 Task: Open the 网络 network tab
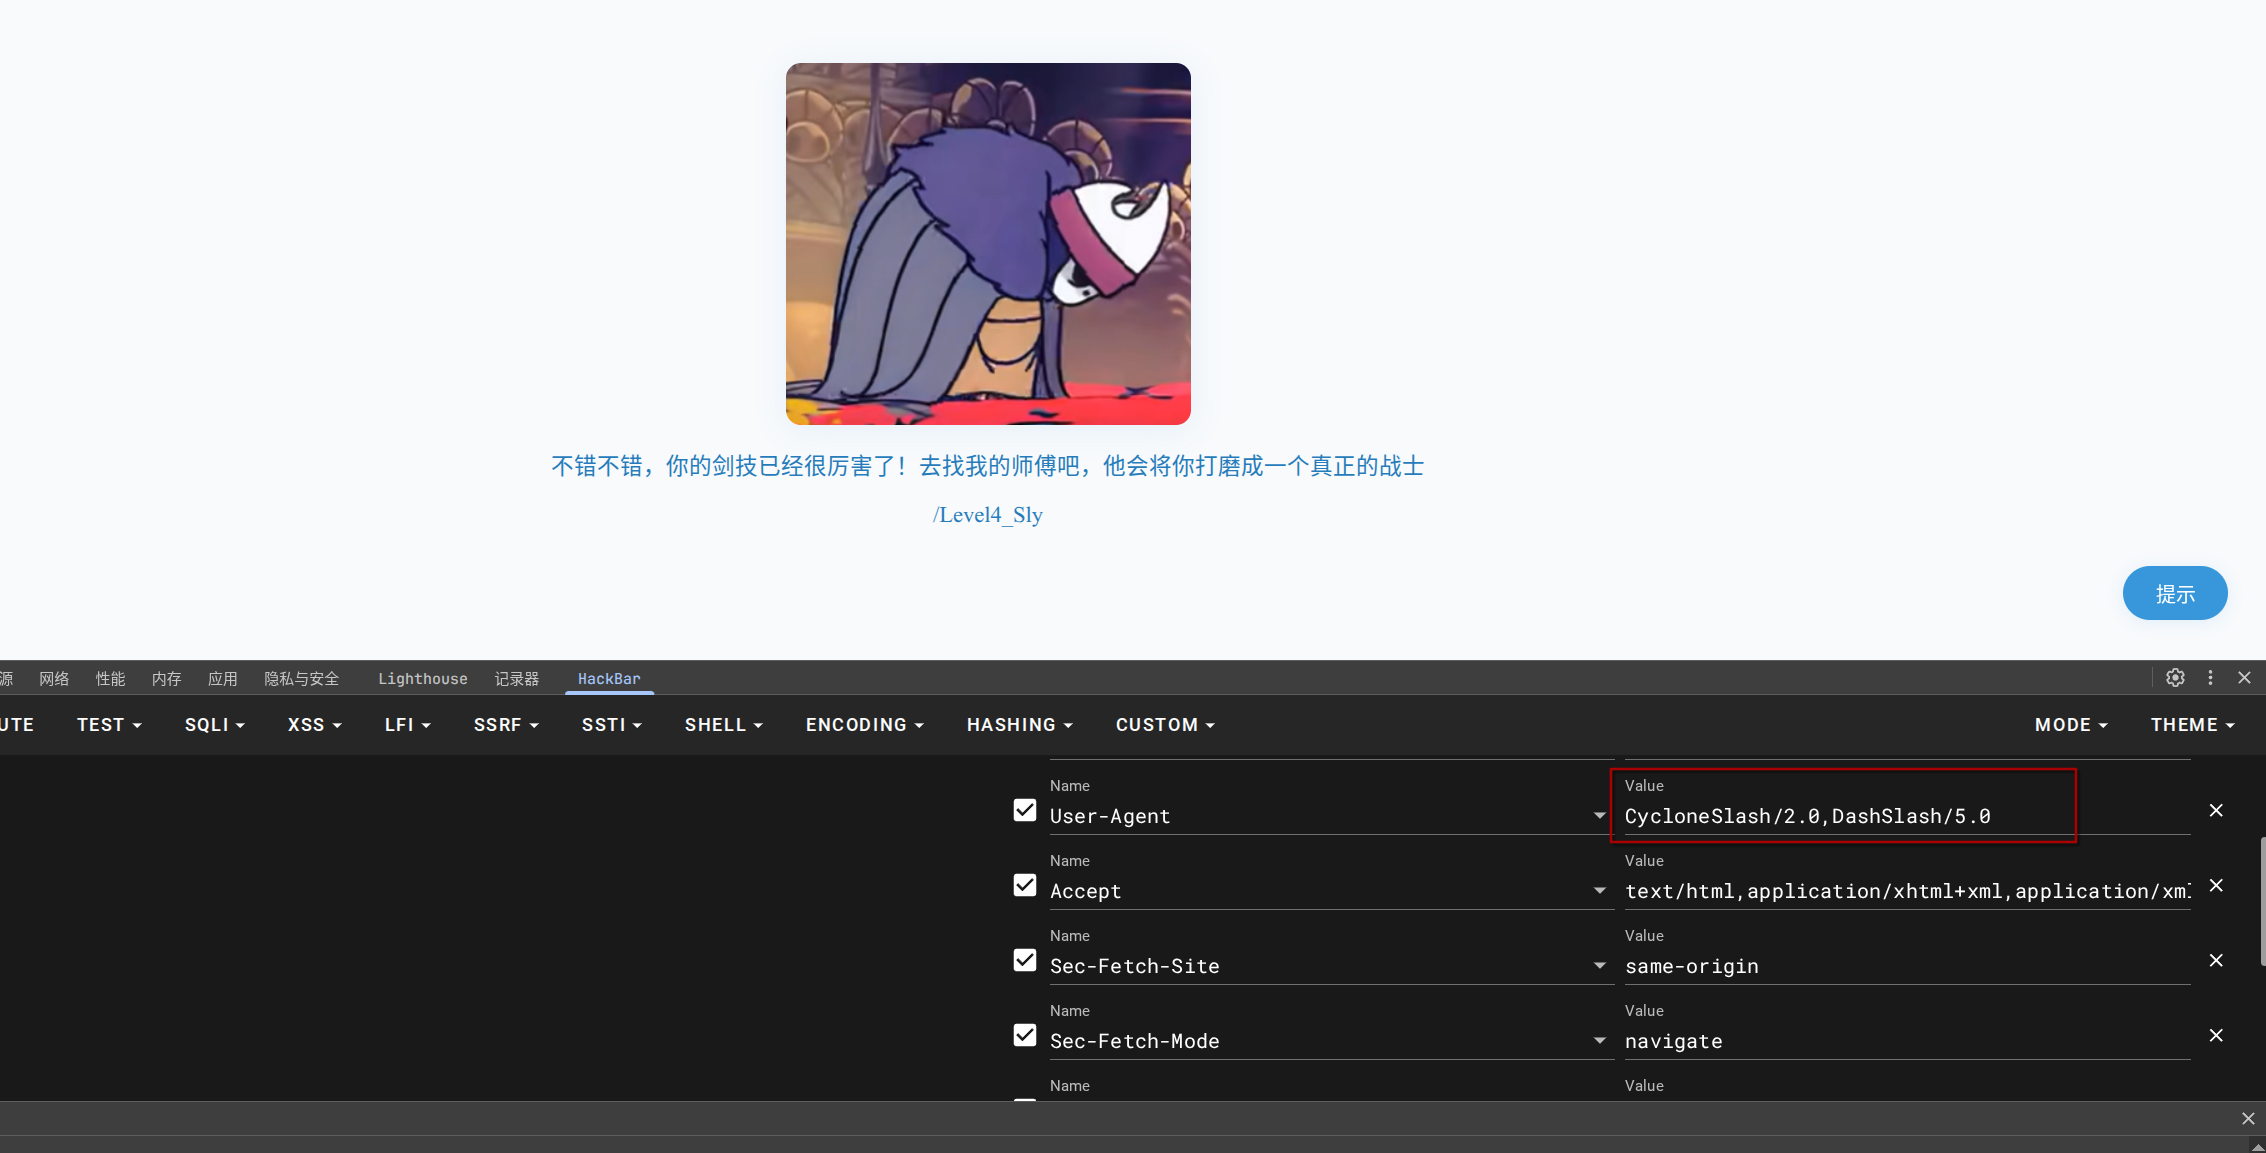point(54,679)
